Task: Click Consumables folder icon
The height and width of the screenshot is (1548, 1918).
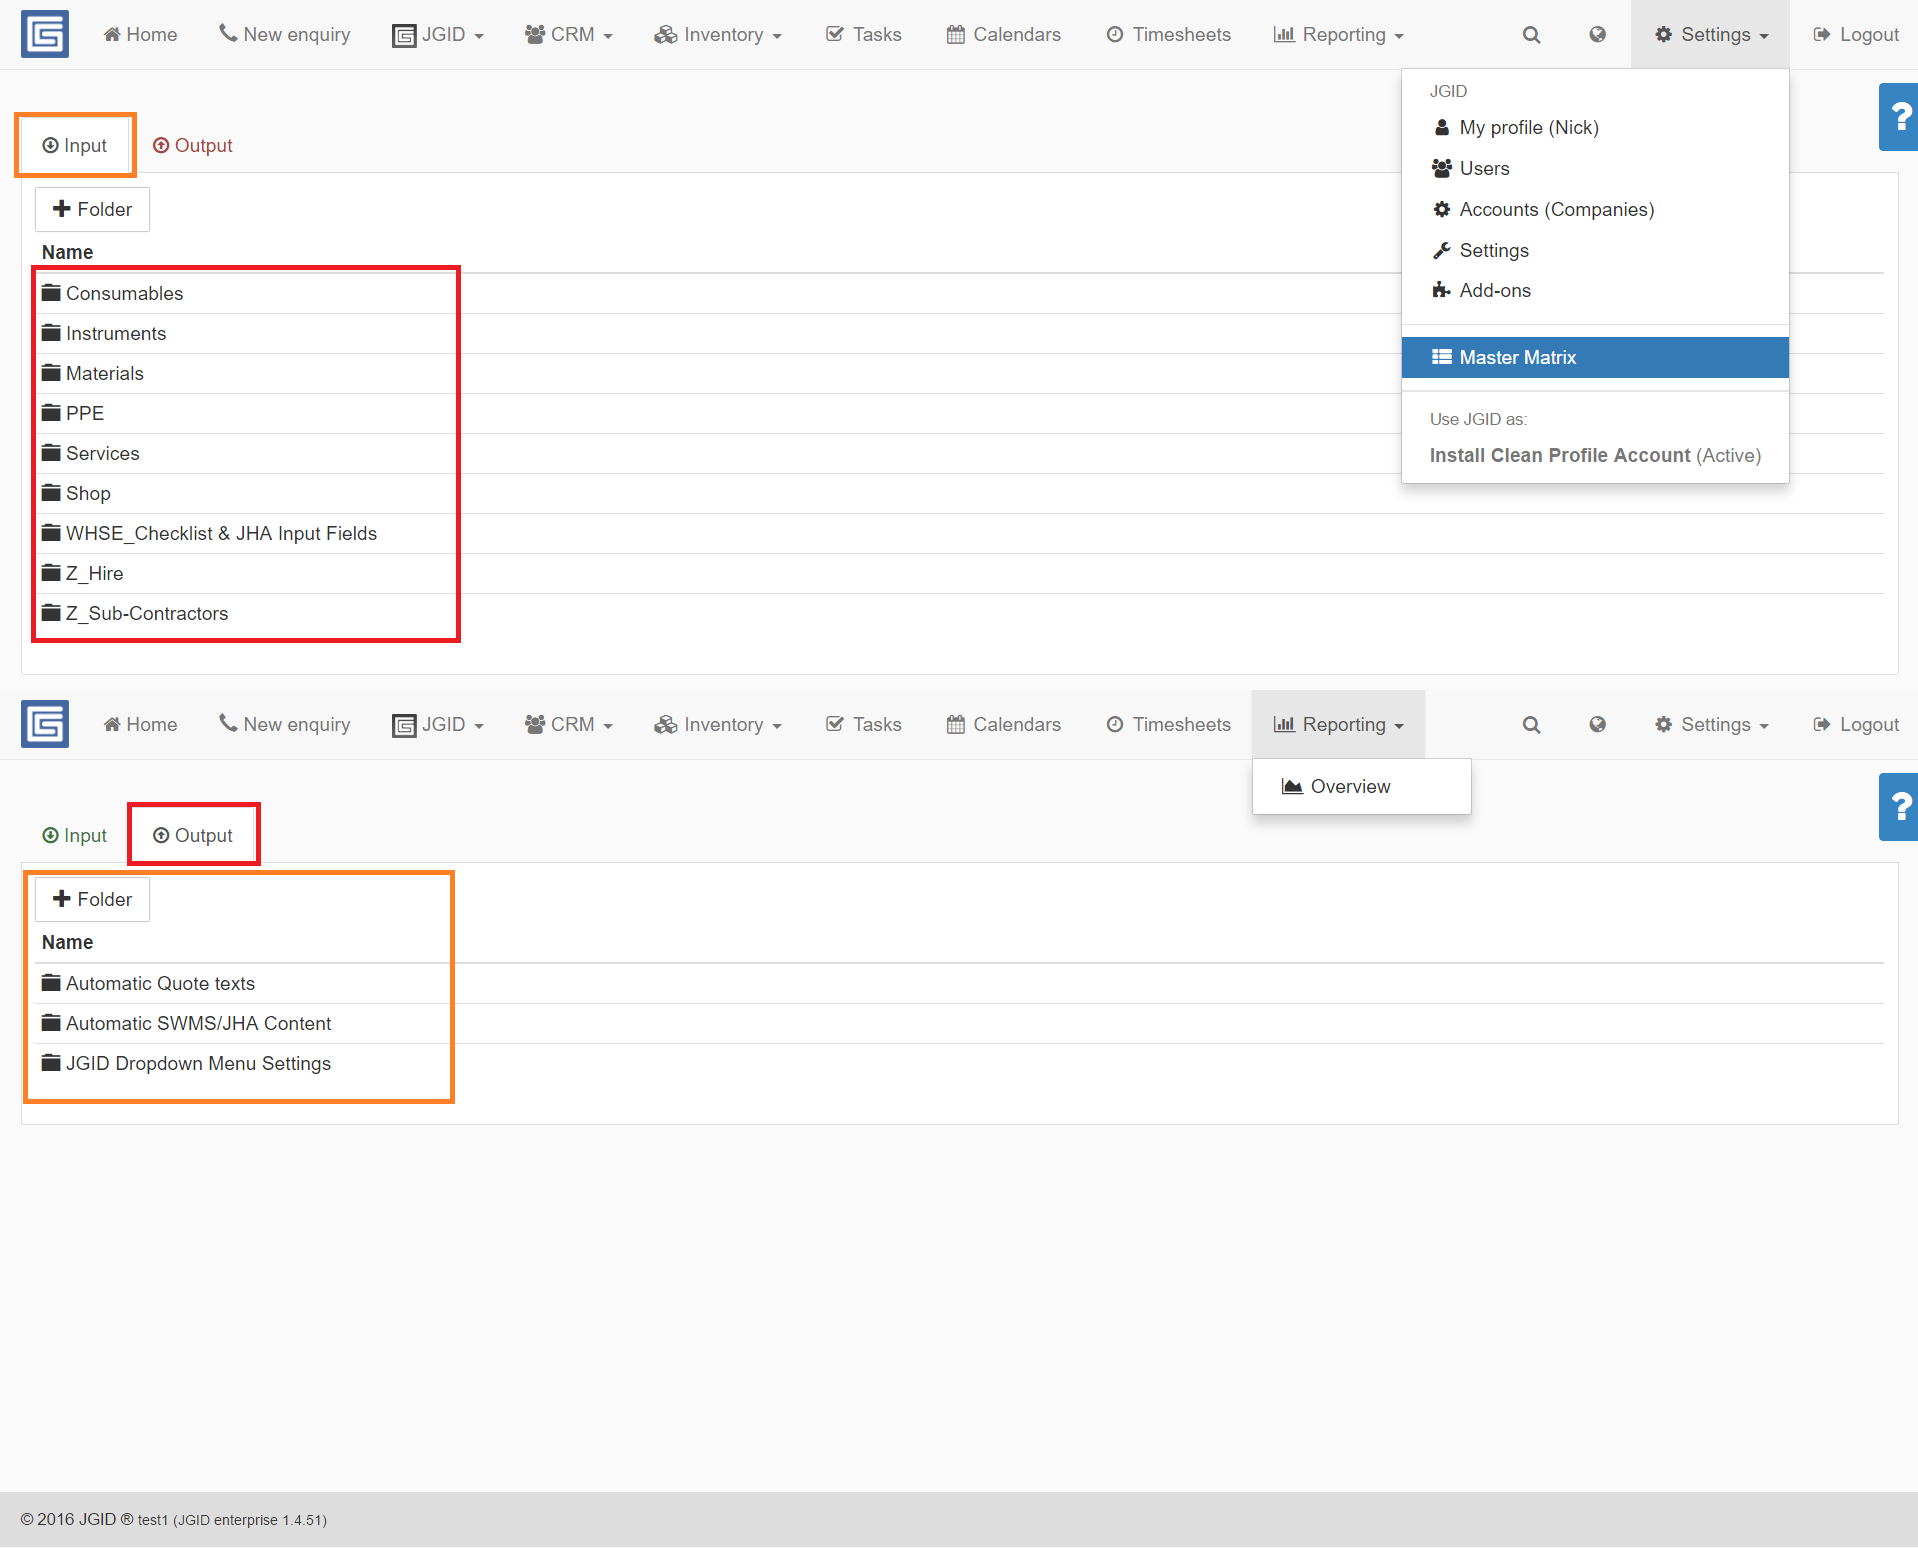Action: [x=51, y=292]
